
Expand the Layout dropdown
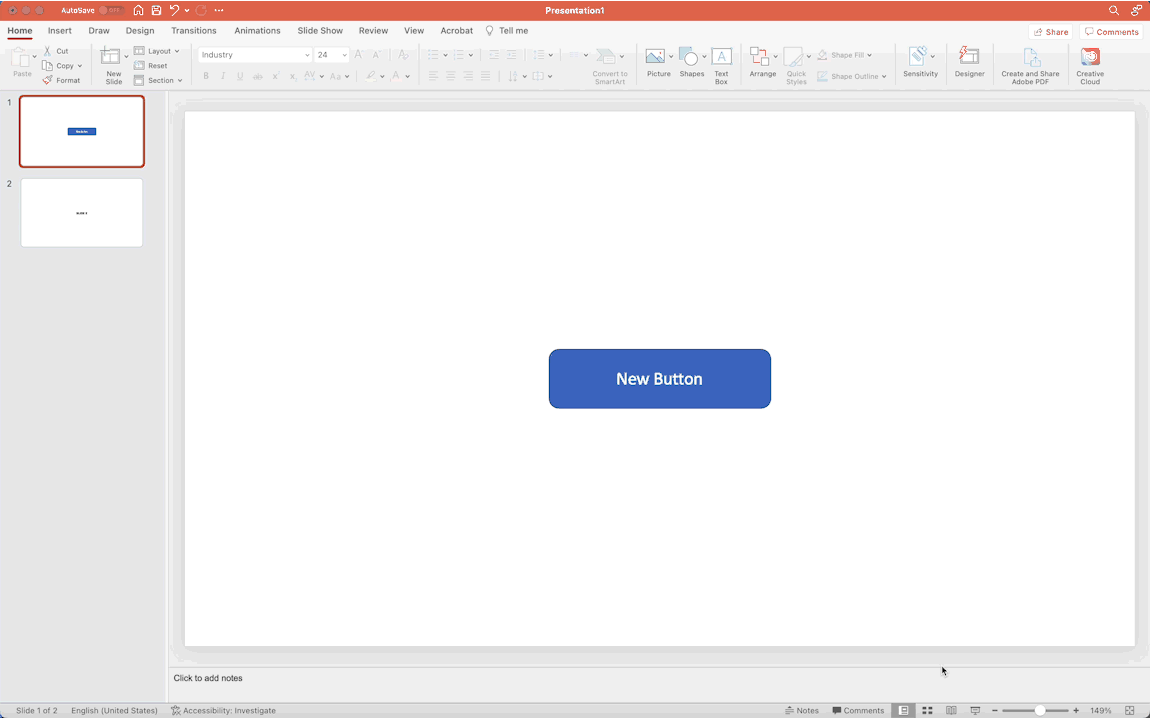coord(158,51)
